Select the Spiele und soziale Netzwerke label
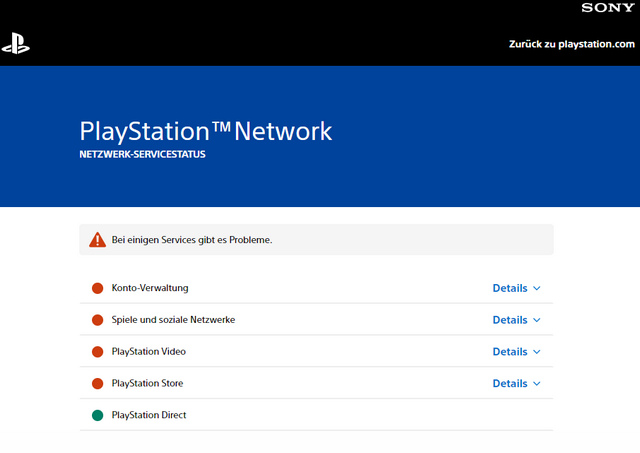 [173, 320]
